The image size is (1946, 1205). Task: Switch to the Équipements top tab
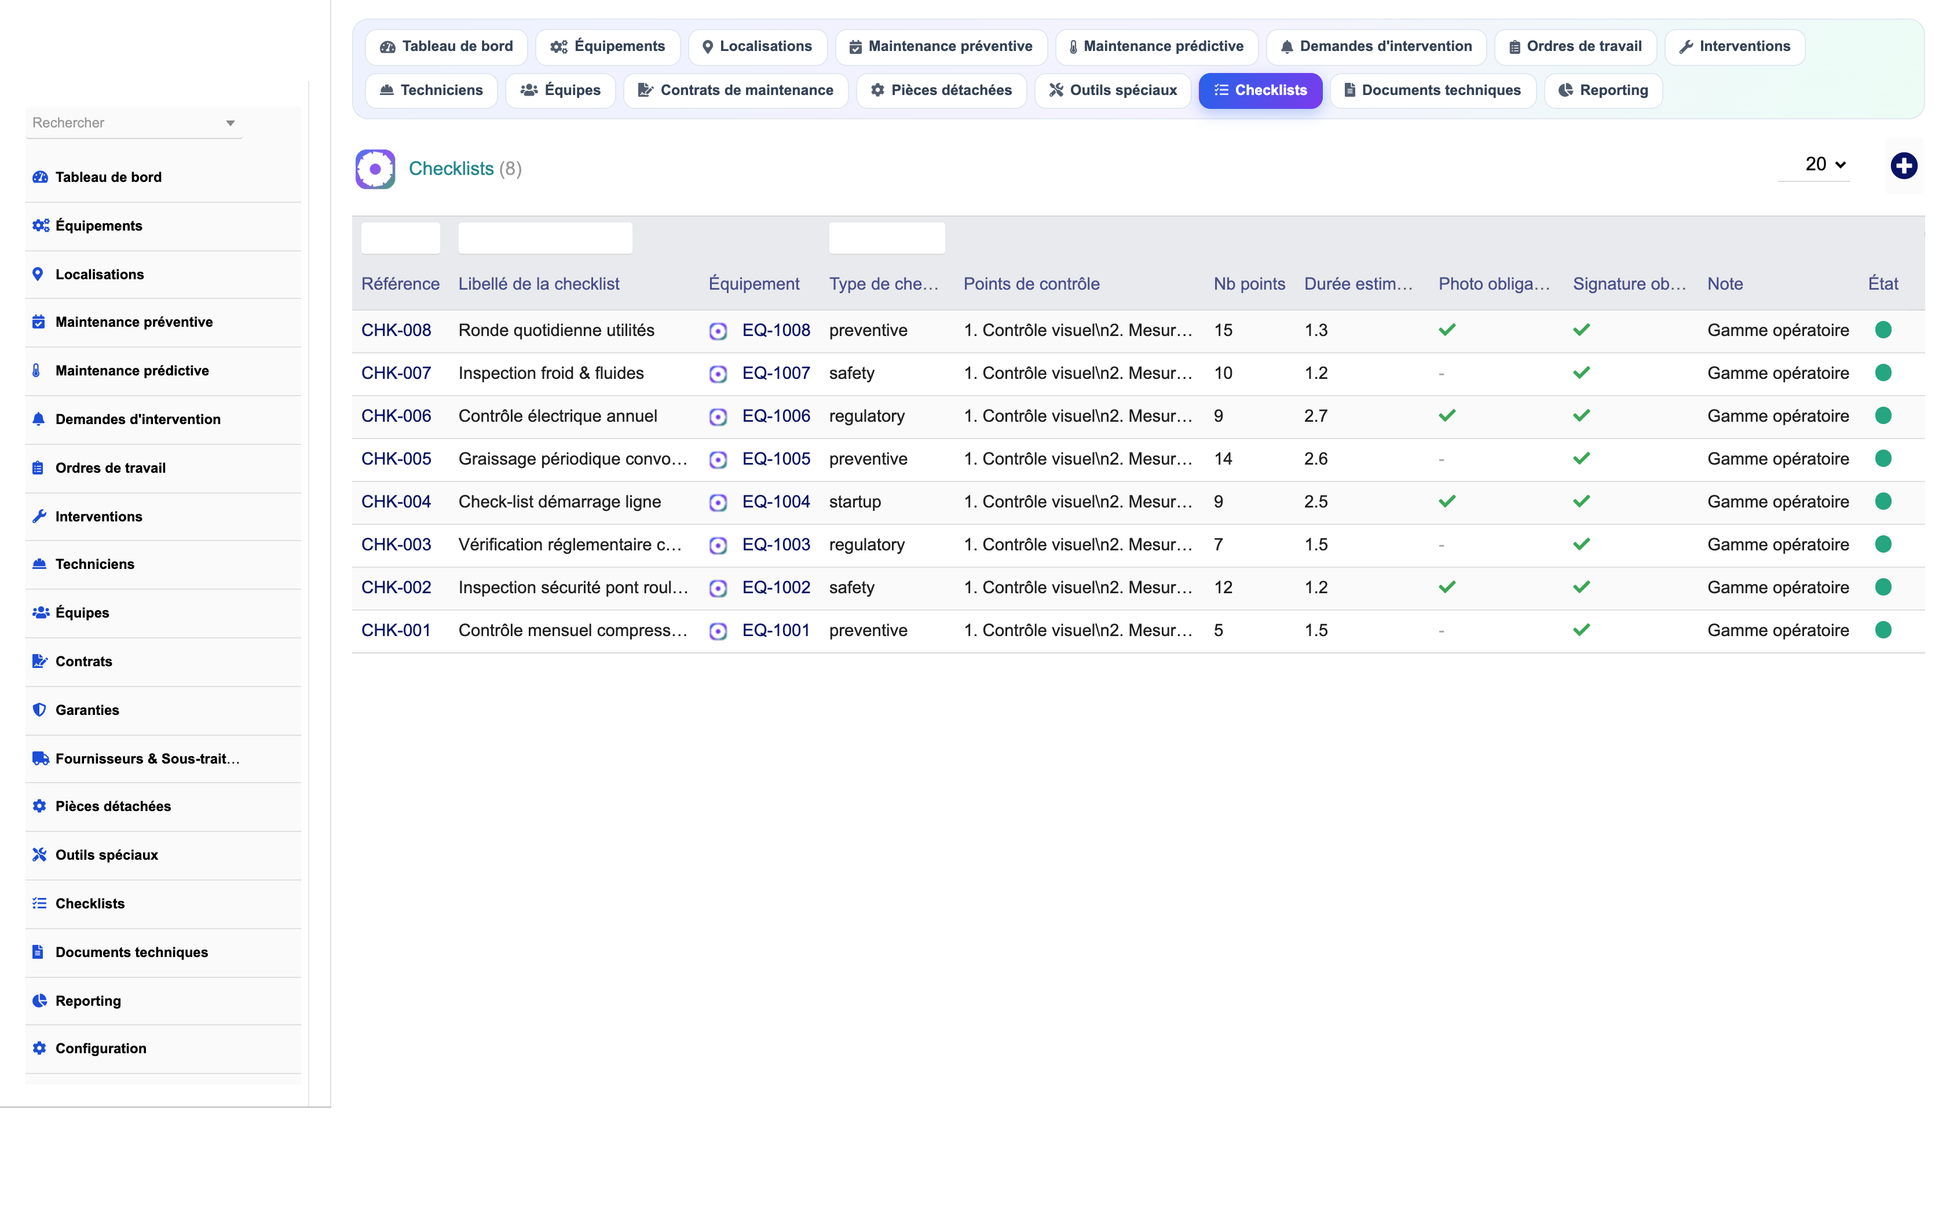point(608,47)
